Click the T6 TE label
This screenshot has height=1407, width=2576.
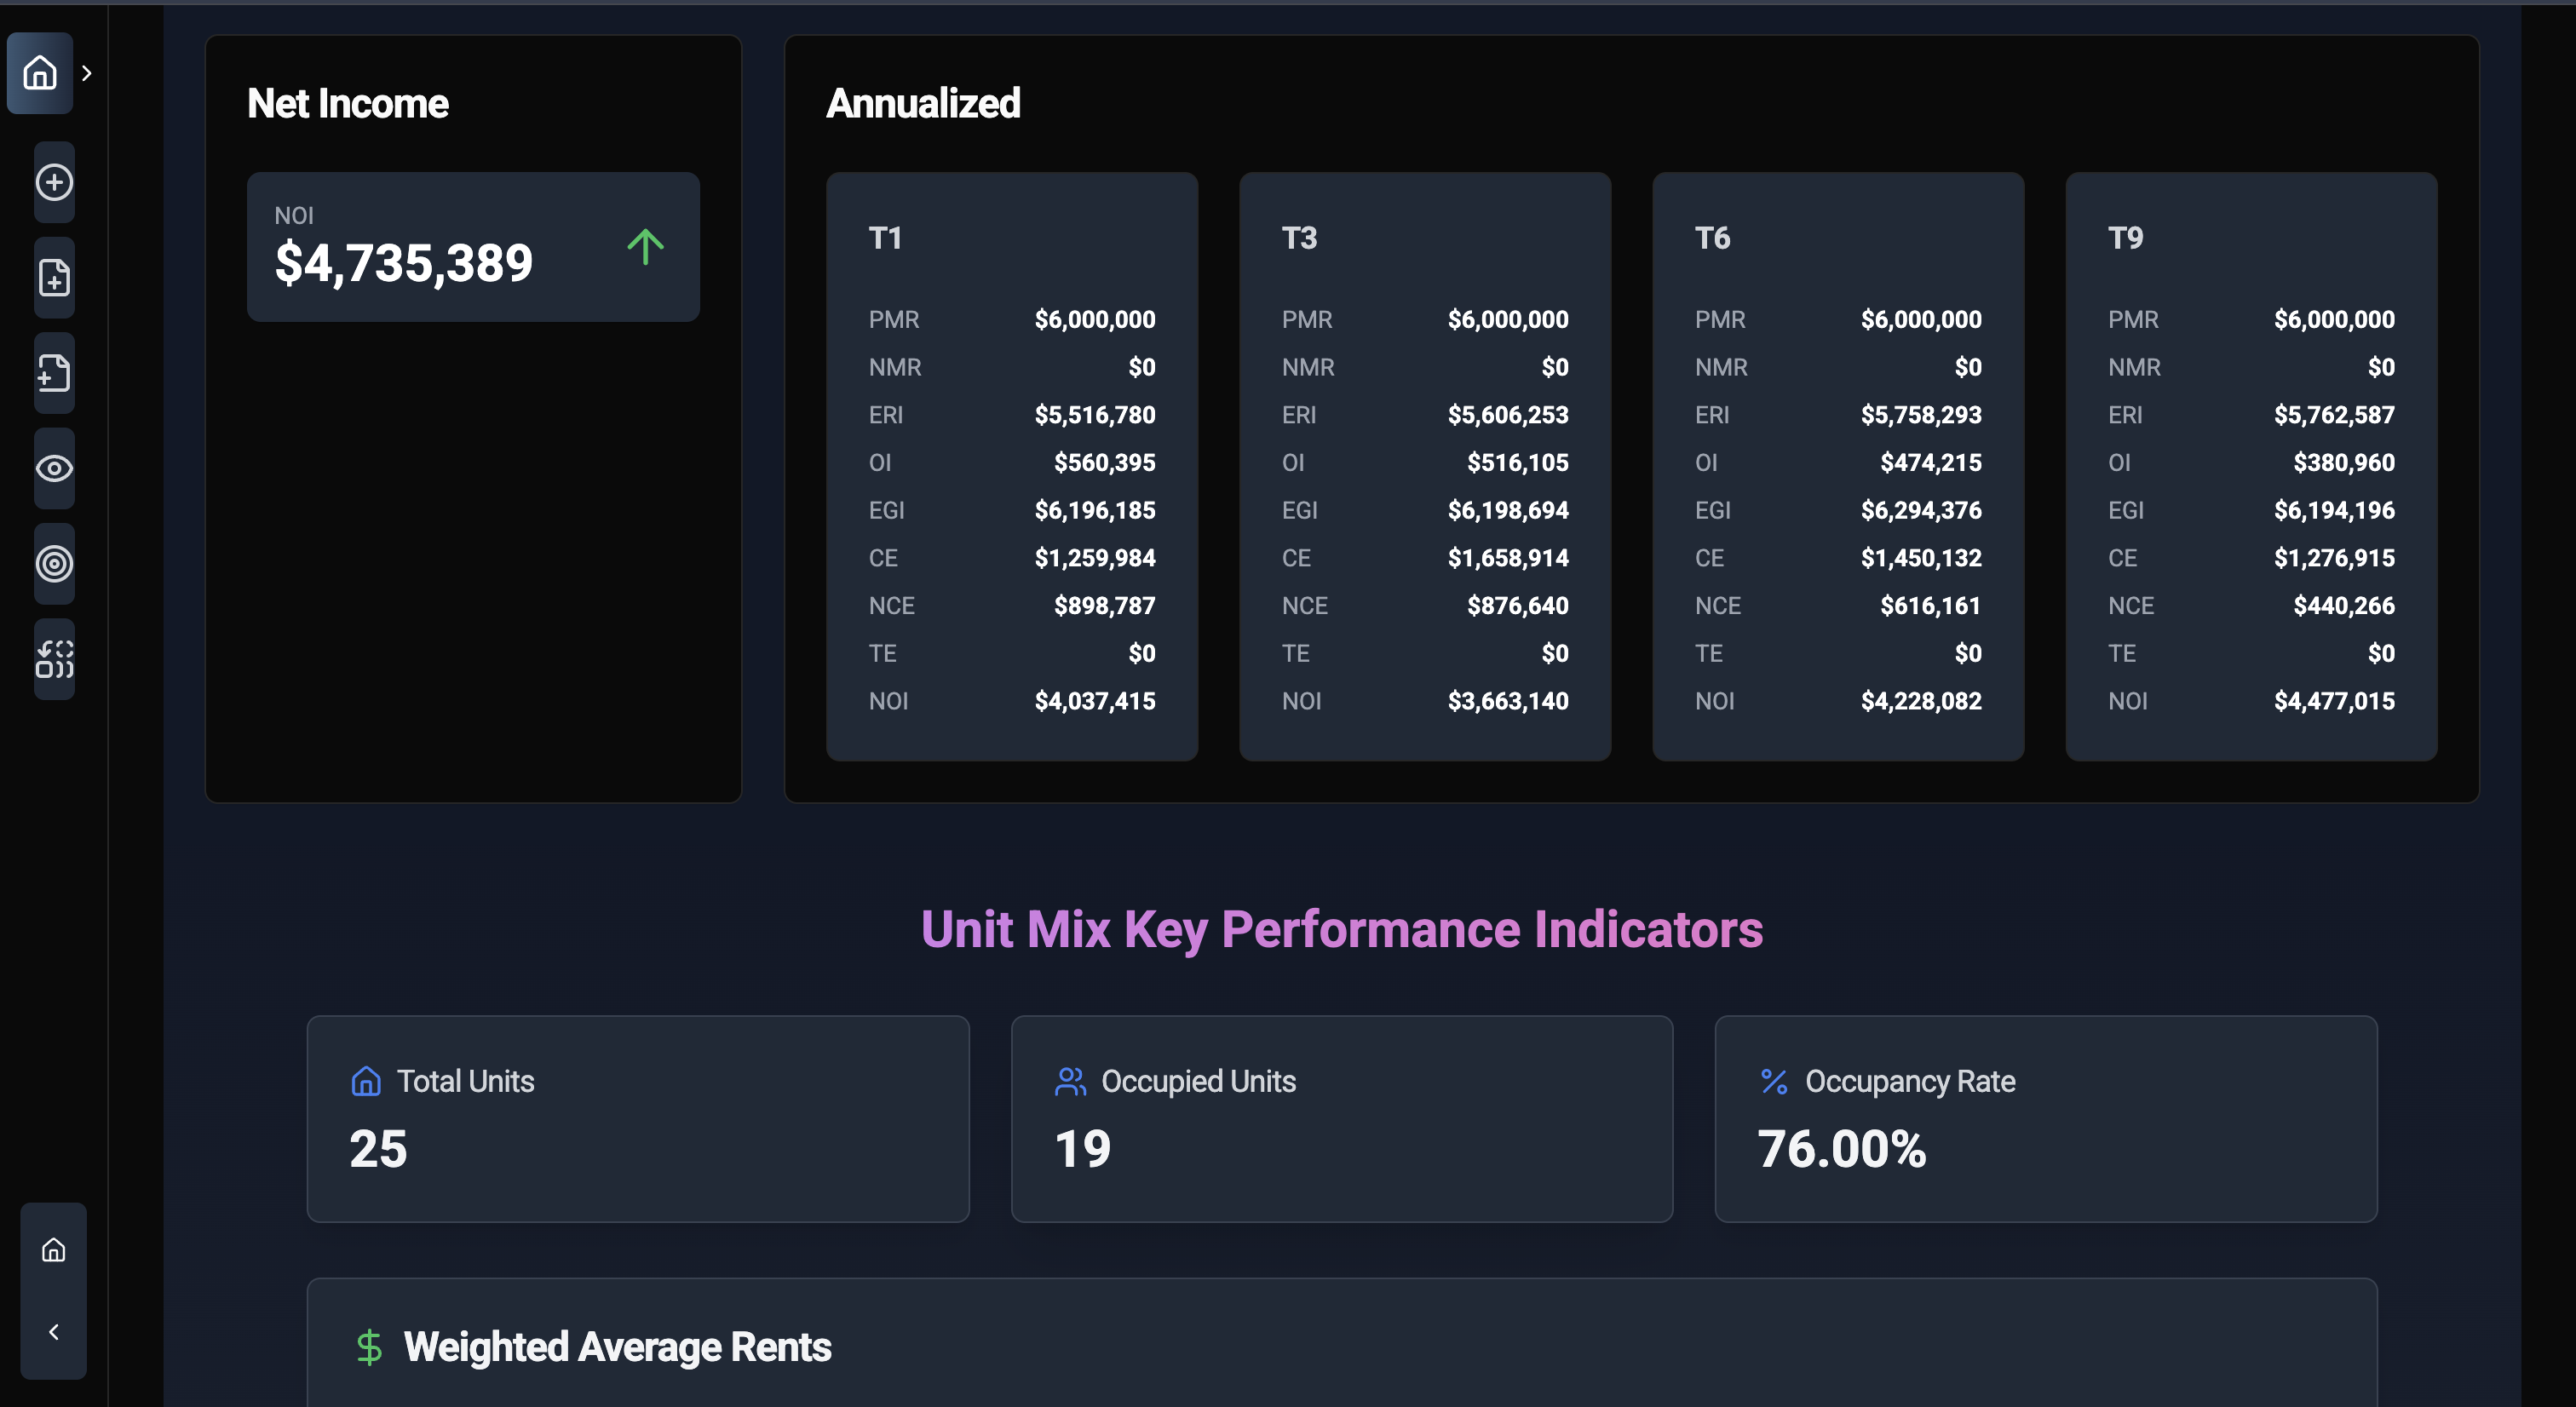point(1708,654)
